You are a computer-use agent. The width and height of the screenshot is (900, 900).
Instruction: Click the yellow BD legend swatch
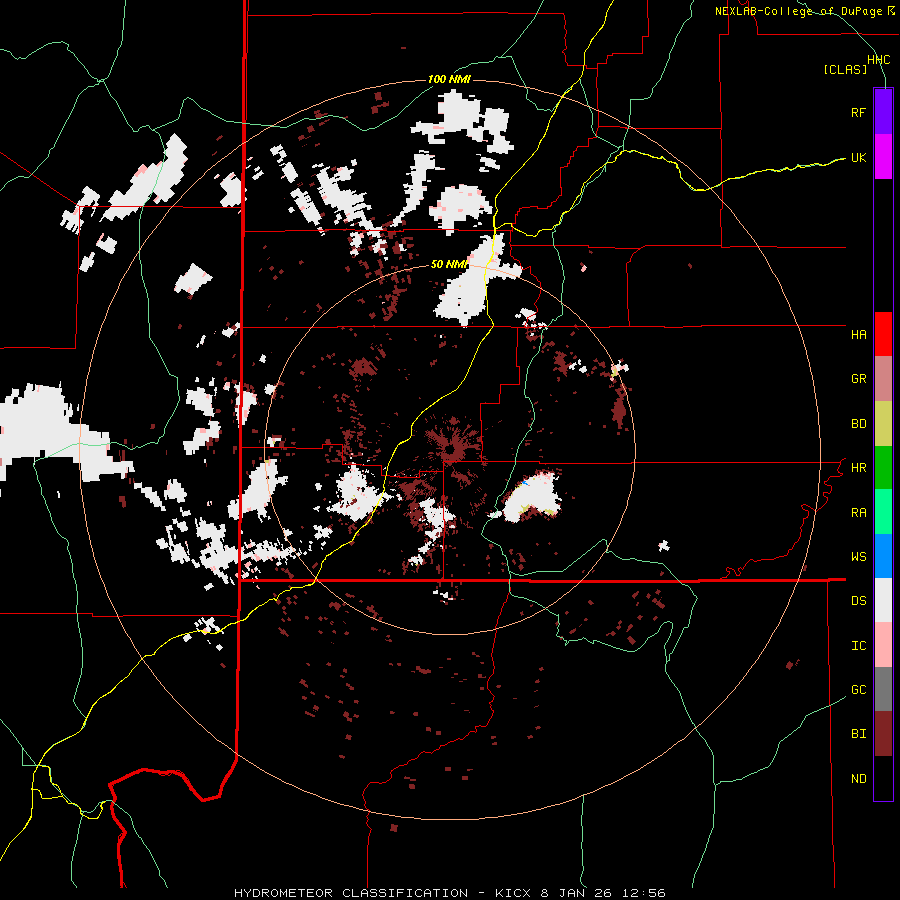[x=883, y=424]
